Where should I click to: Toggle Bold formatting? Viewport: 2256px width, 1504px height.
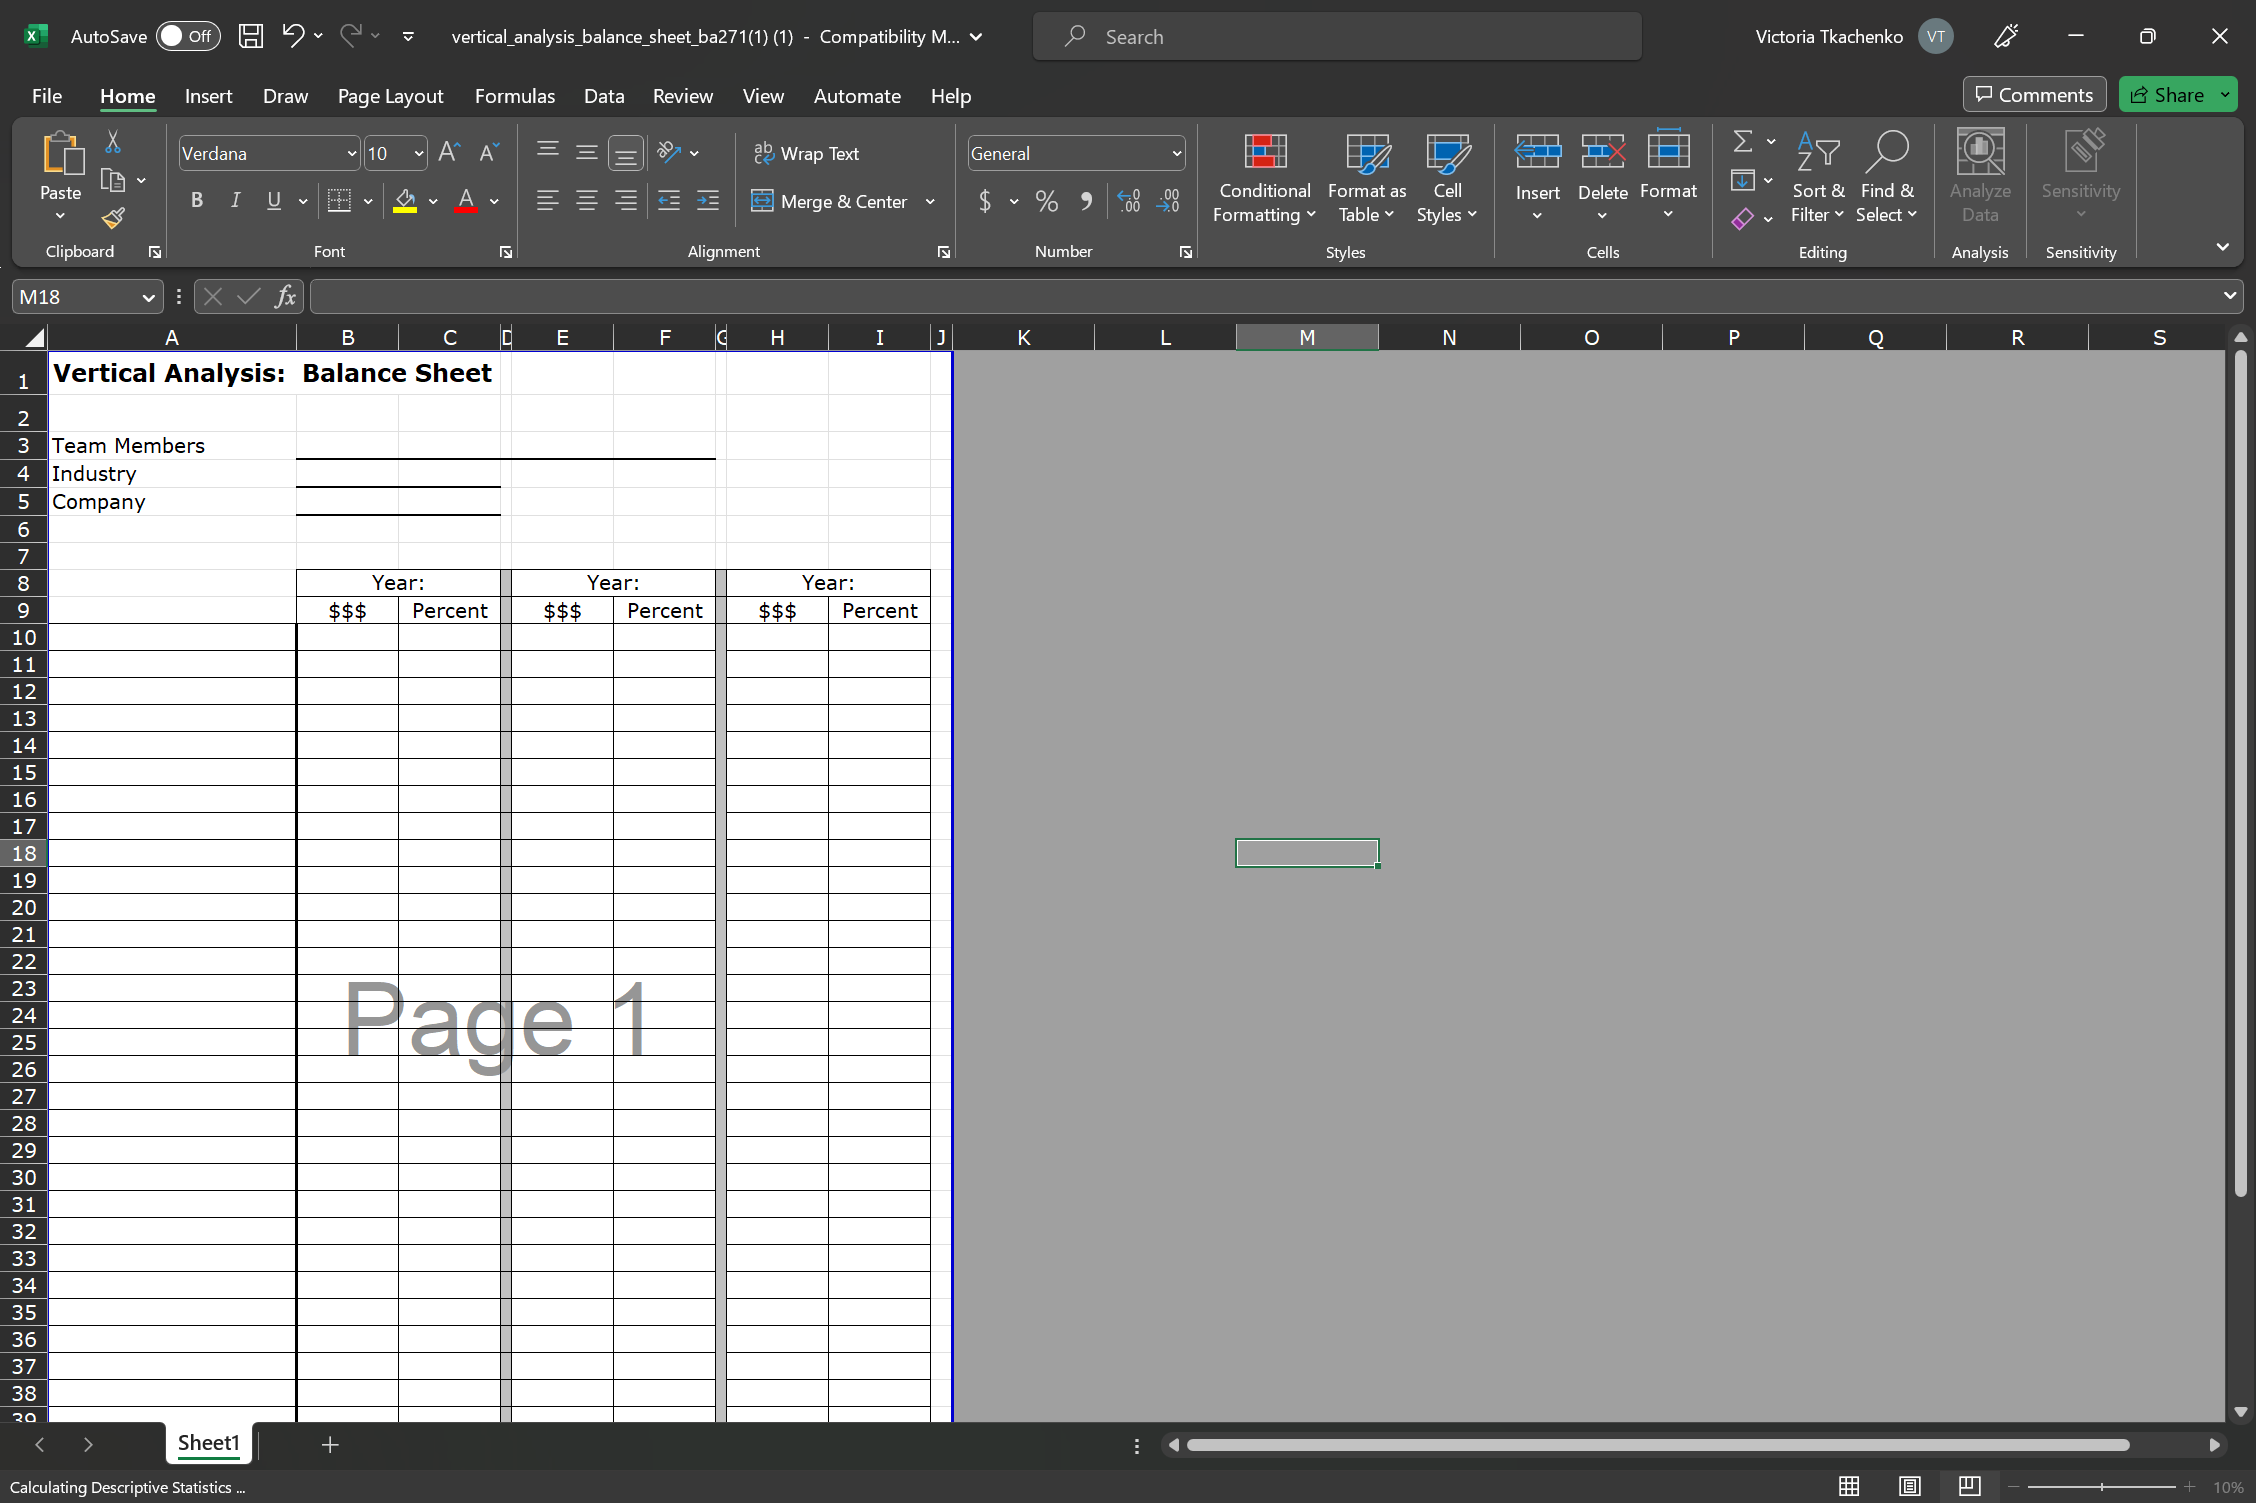point(197,201)
